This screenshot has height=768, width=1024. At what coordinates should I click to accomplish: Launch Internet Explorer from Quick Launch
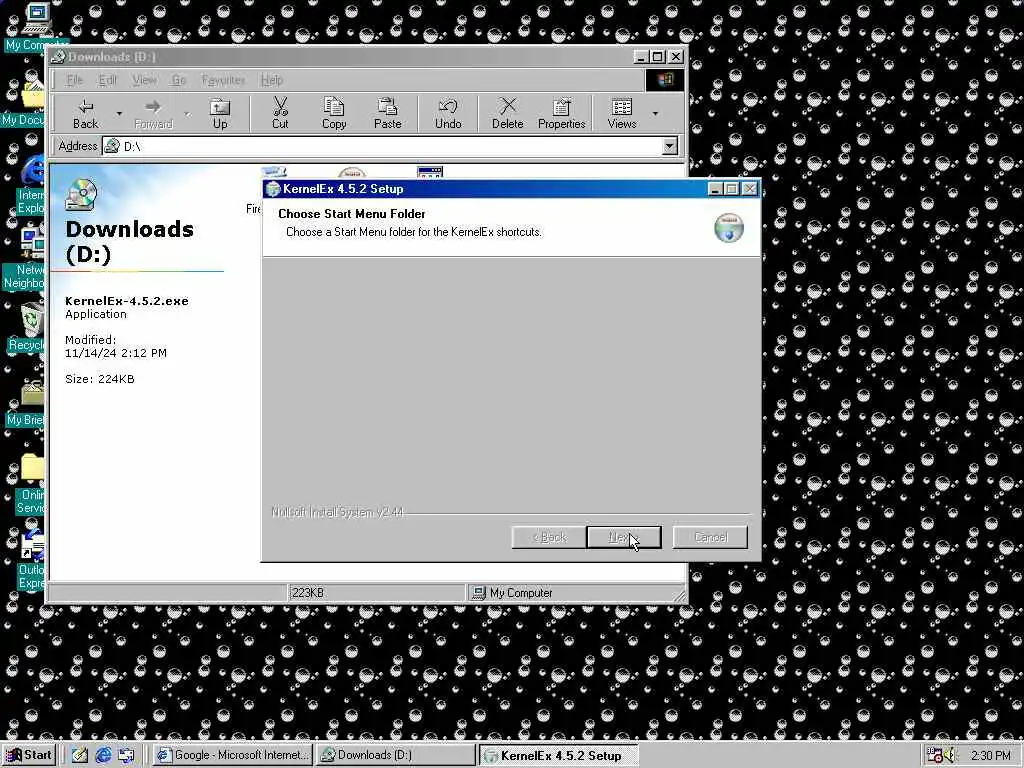click(103, 755)
